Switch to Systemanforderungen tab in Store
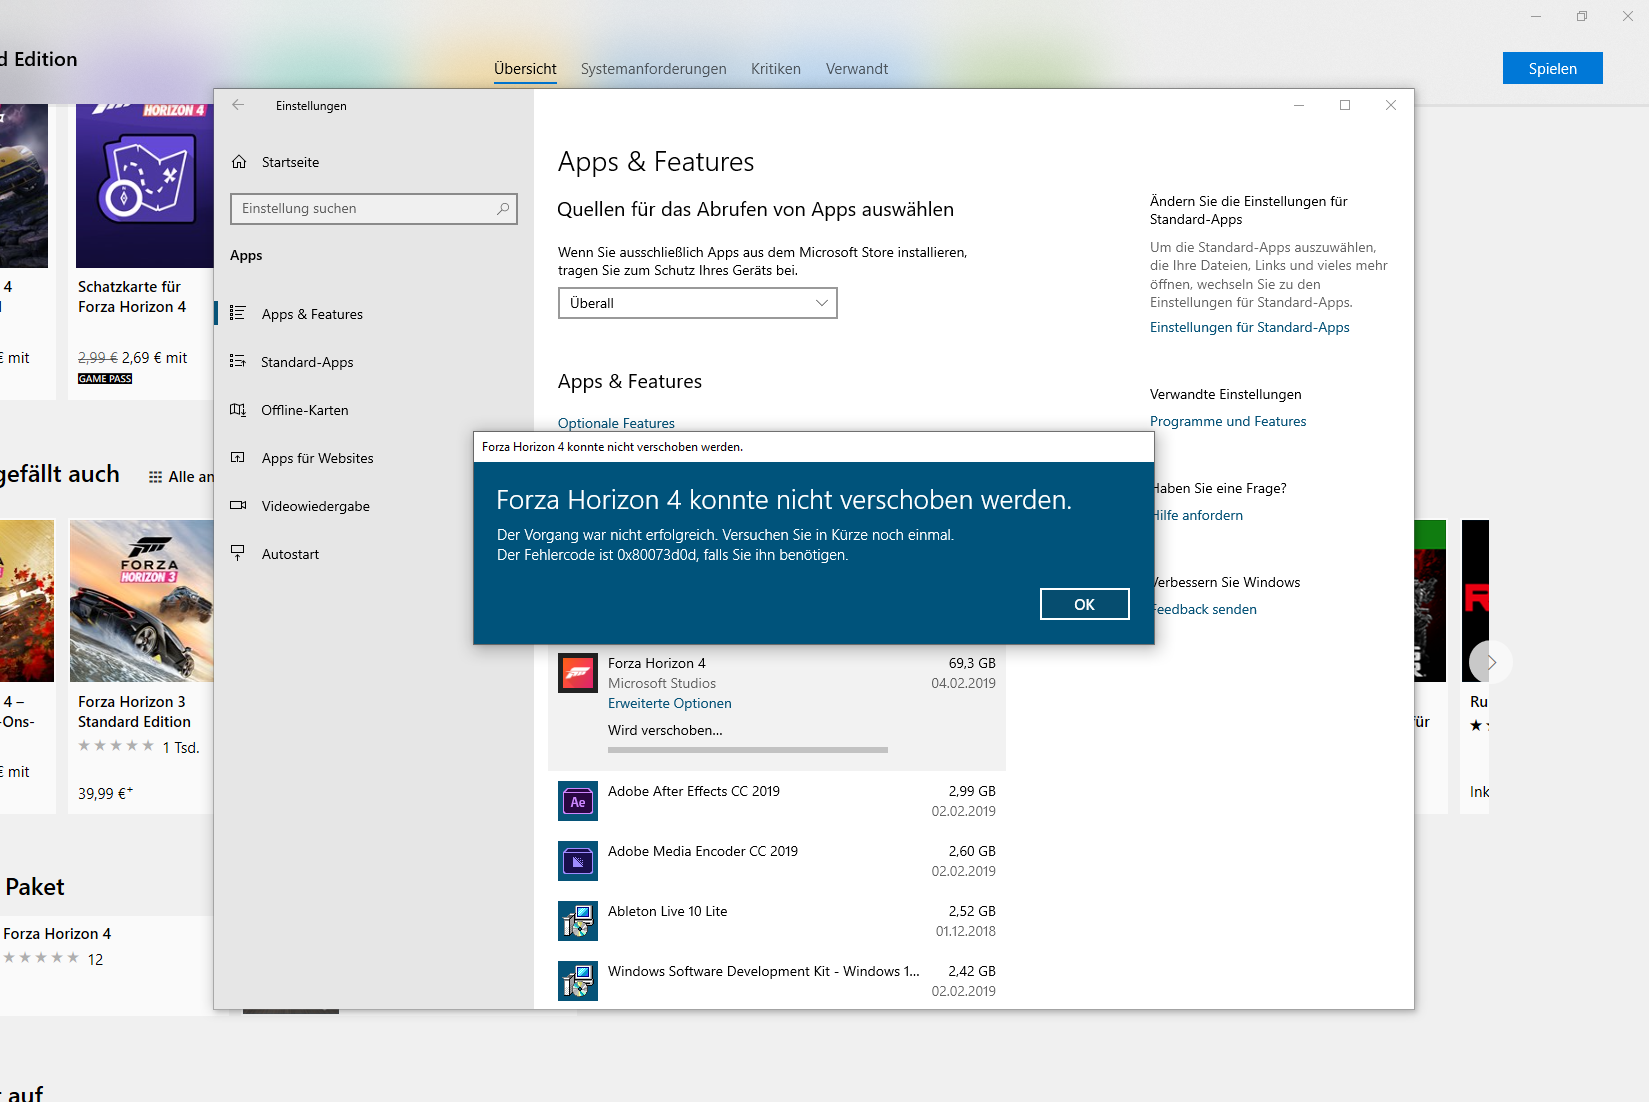The width and height of the screenshot is (1649, 1102). (654, 69)
